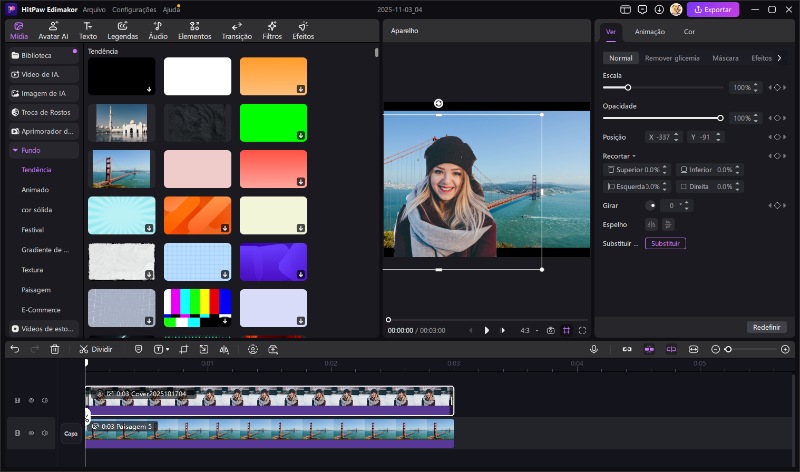This screenshot has height=472, width=800.
Task: Open the Arquivo menu
Action: pos(94,9)
